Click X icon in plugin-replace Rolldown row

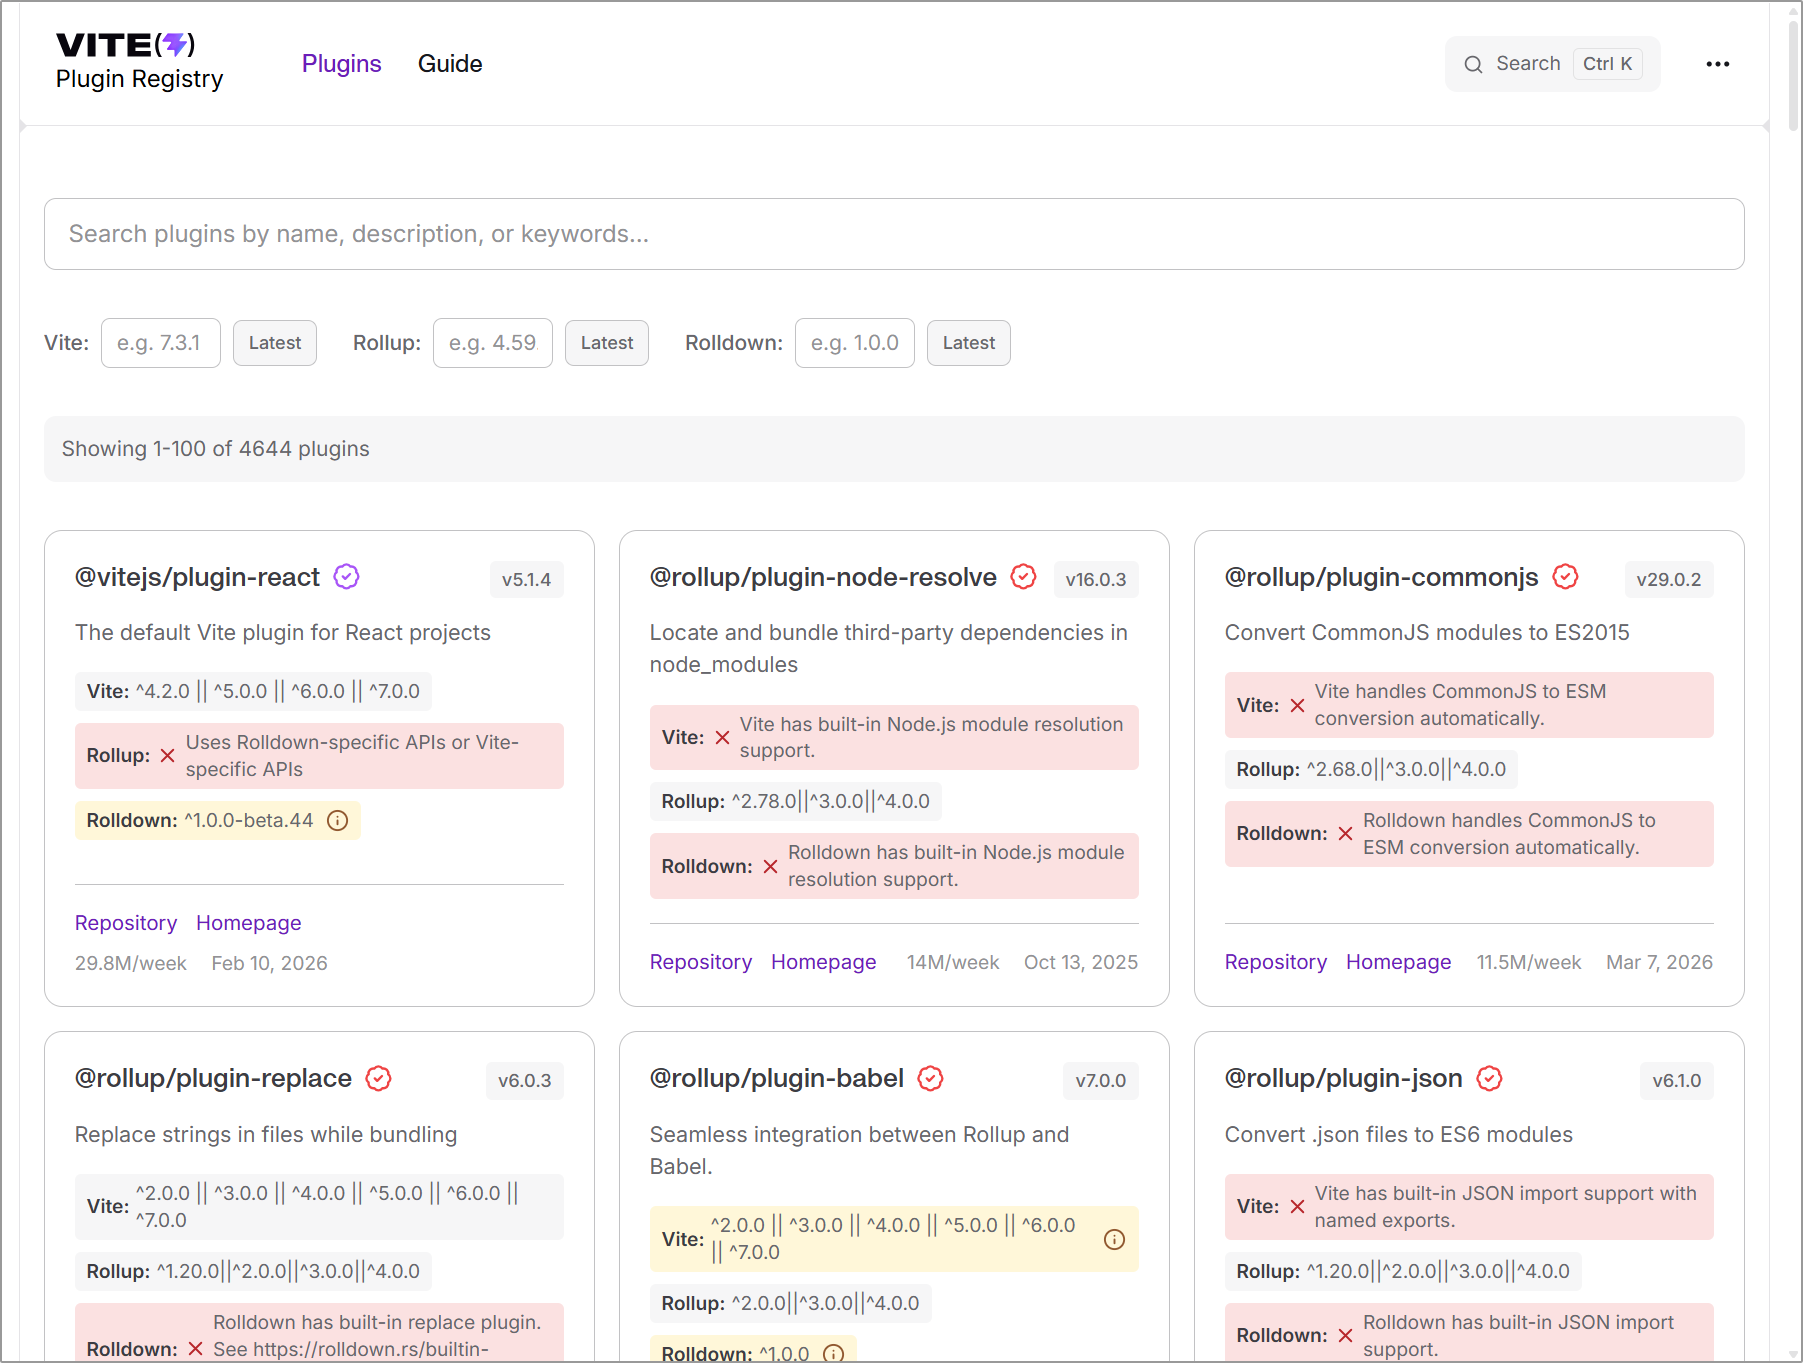coord(195,1350)
